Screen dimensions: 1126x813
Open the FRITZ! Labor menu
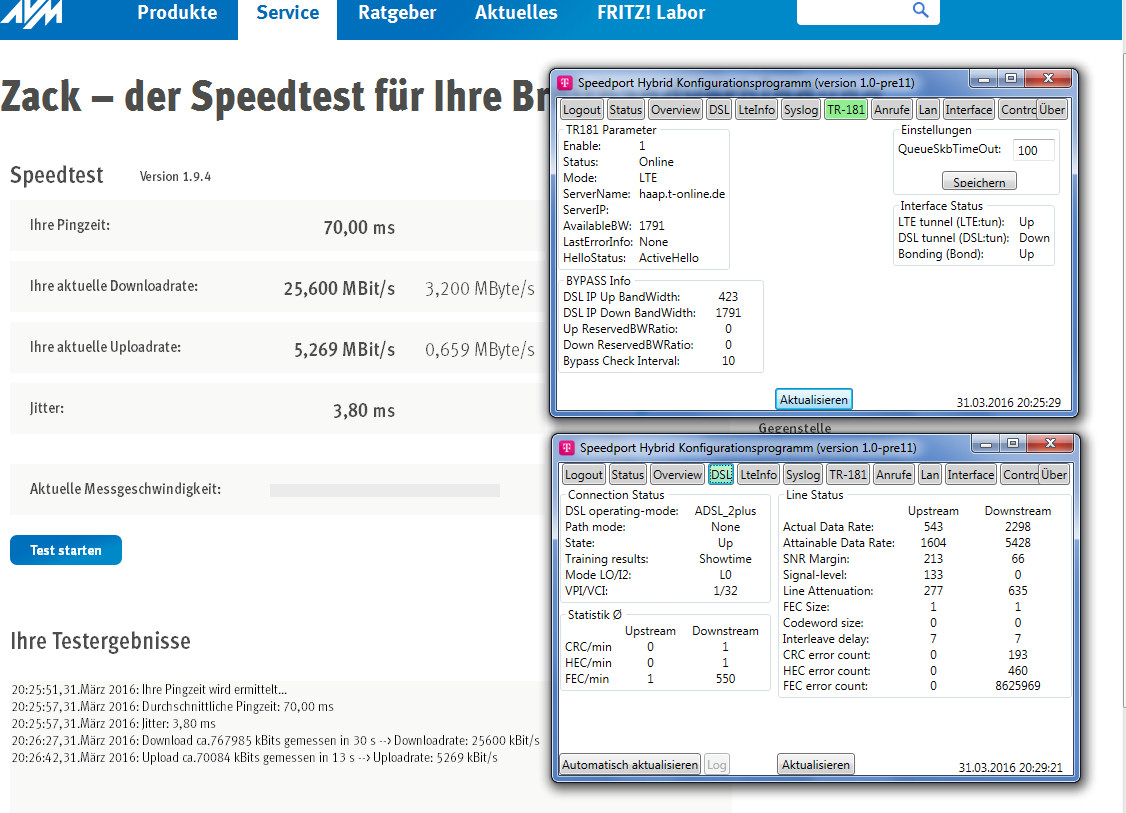651,12
